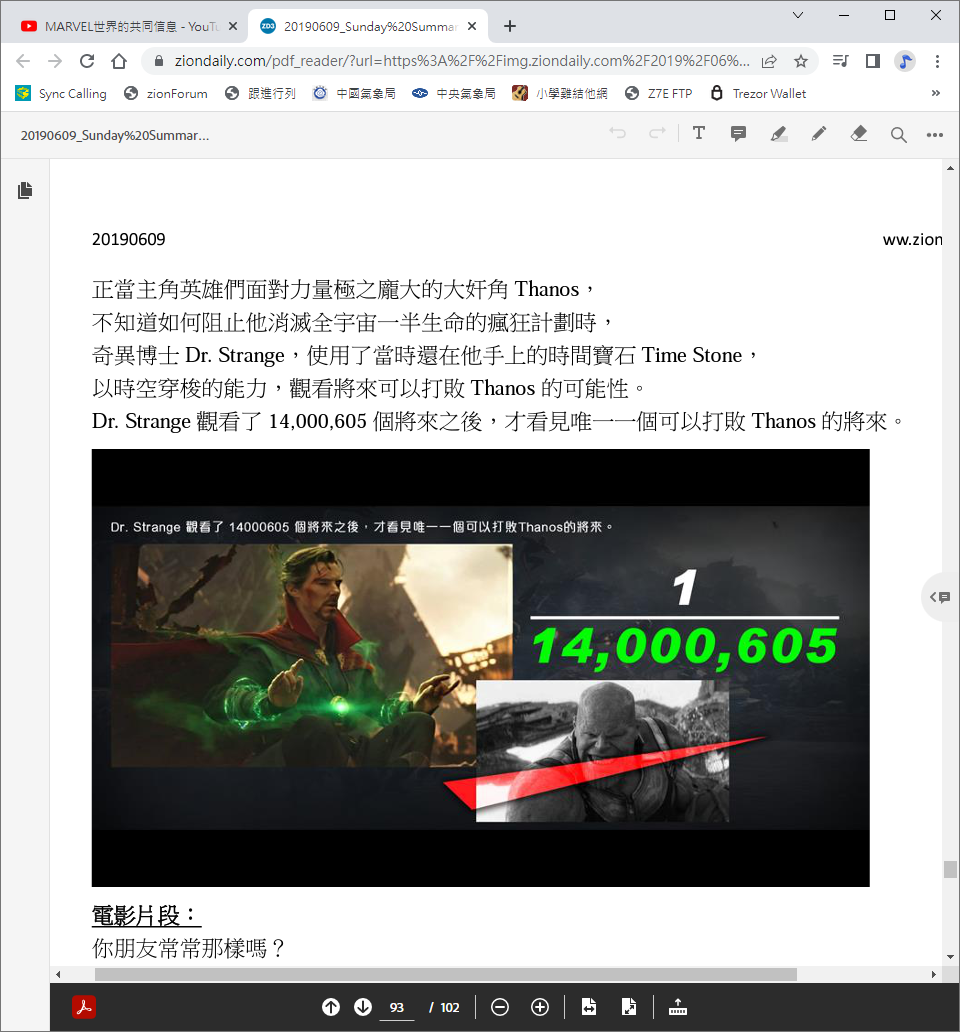Open Chrome three-dot menu
This screenshot has width=960, height=1032.
pos(937,61)
